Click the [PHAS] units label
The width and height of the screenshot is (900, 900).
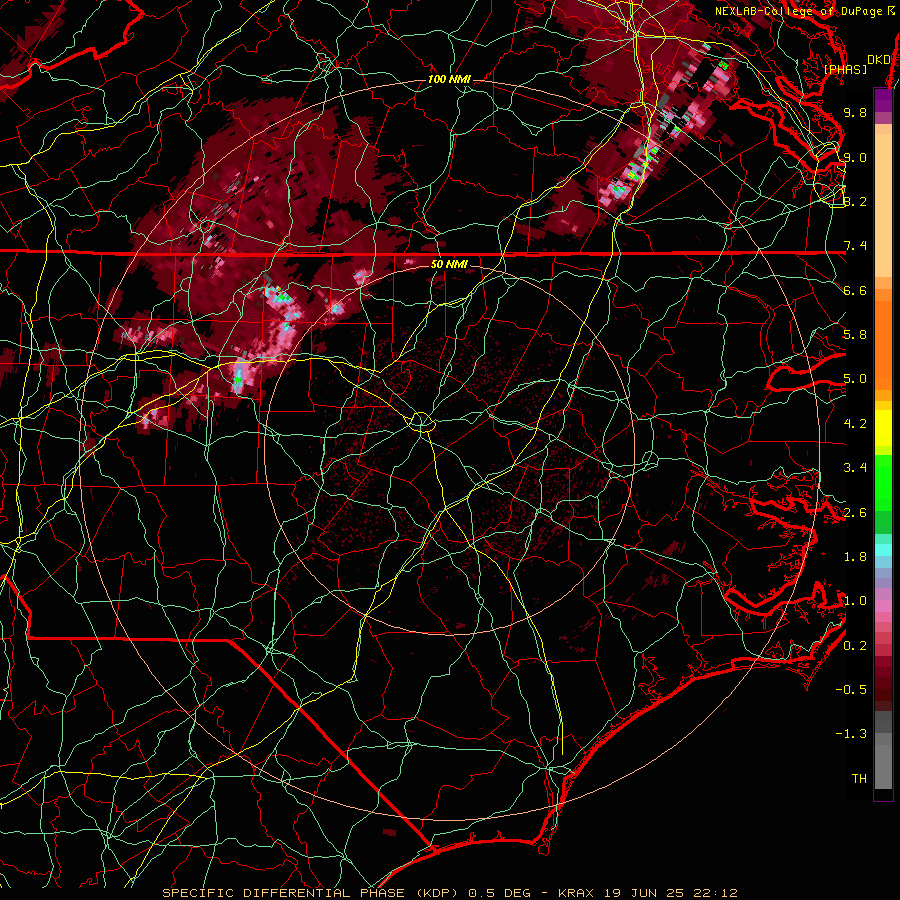coord(845,69)
